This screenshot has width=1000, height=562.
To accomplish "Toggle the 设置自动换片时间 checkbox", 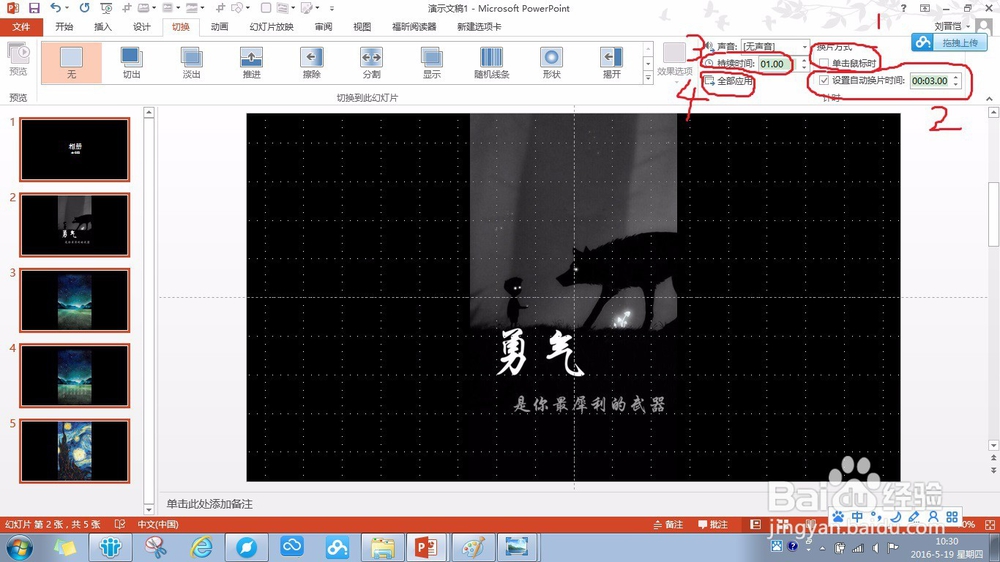I will coord(824,80).
